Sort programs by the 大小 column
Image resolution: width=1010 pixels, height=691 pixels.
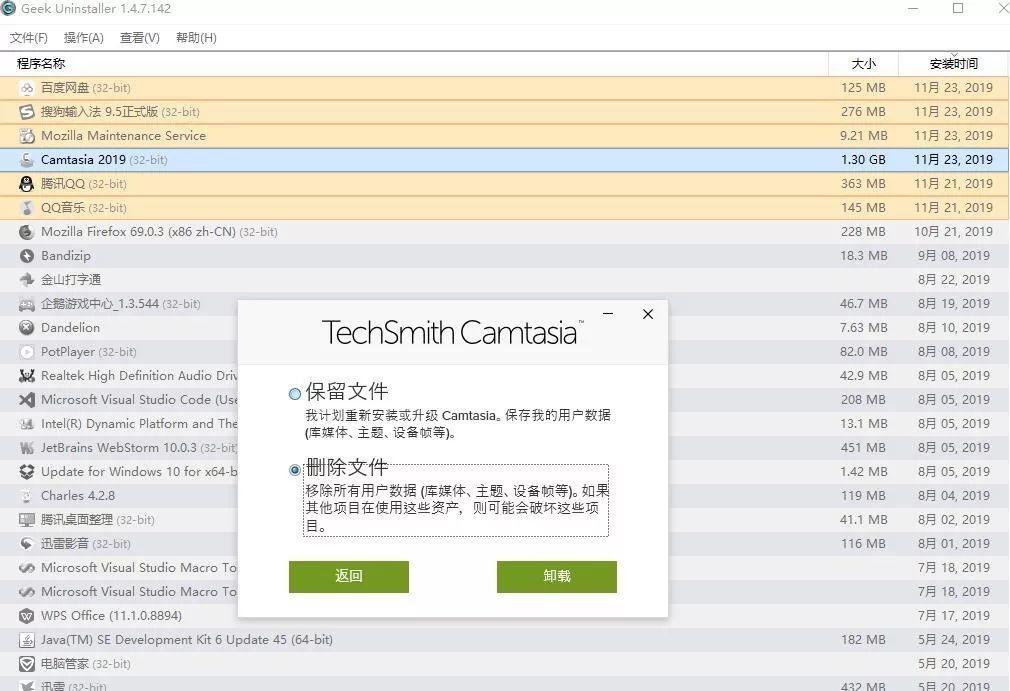[863, 63]
